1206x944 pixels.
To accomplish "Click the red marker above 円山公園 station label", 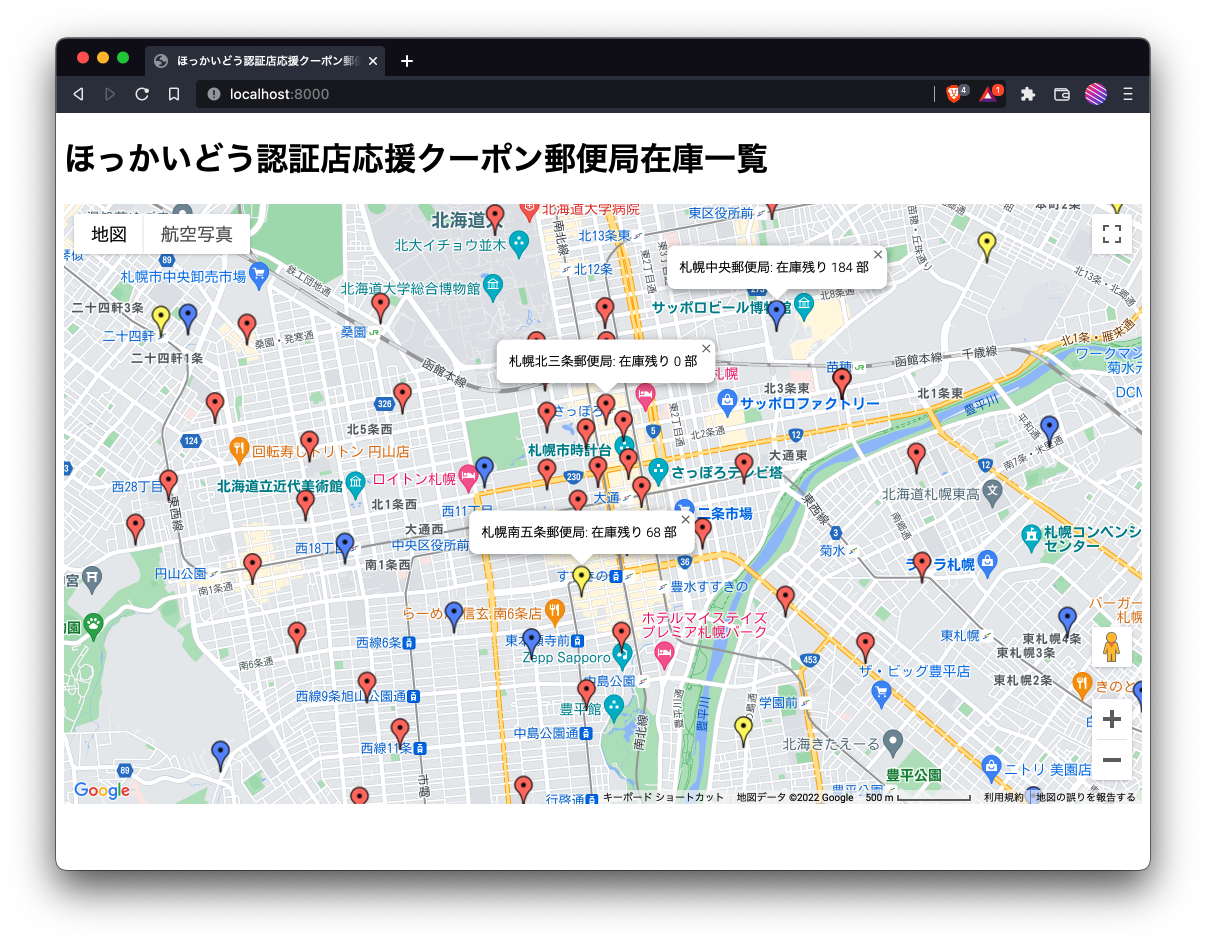I will pyautogui.click(x=253, y=568).
